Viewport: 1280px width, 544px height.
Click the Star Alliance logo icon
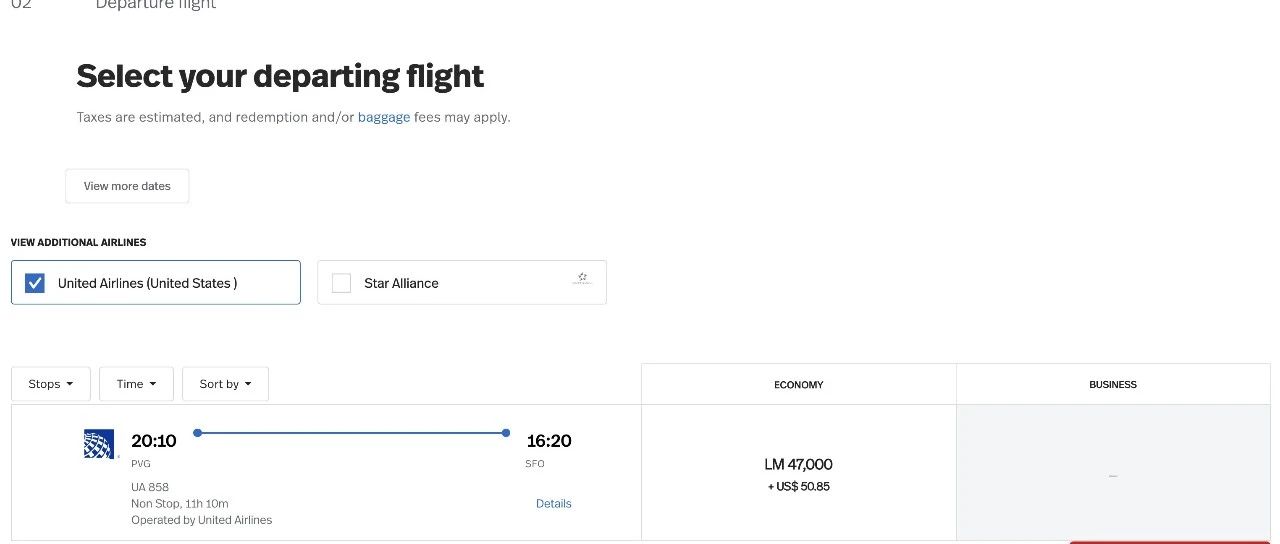(582, 279)
